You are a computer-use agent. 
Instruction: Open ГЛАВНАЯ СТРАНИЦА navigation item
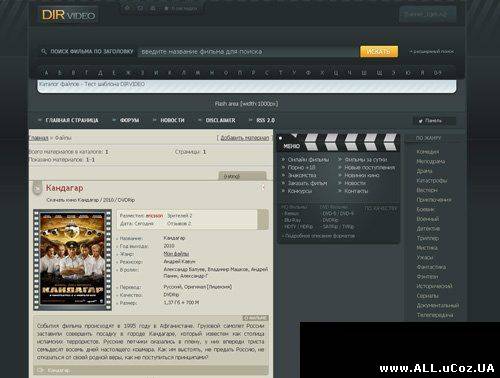point(72,120)
